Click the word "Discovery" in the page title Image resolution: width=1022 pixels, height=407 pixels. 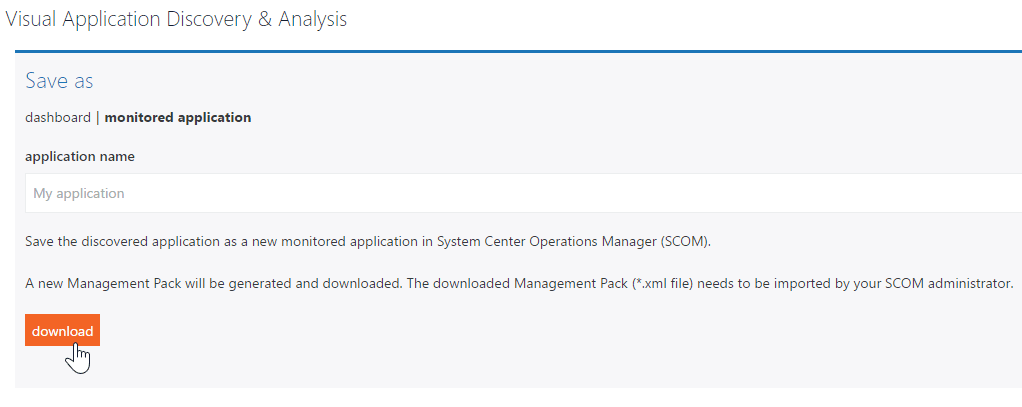click(210, 19)
